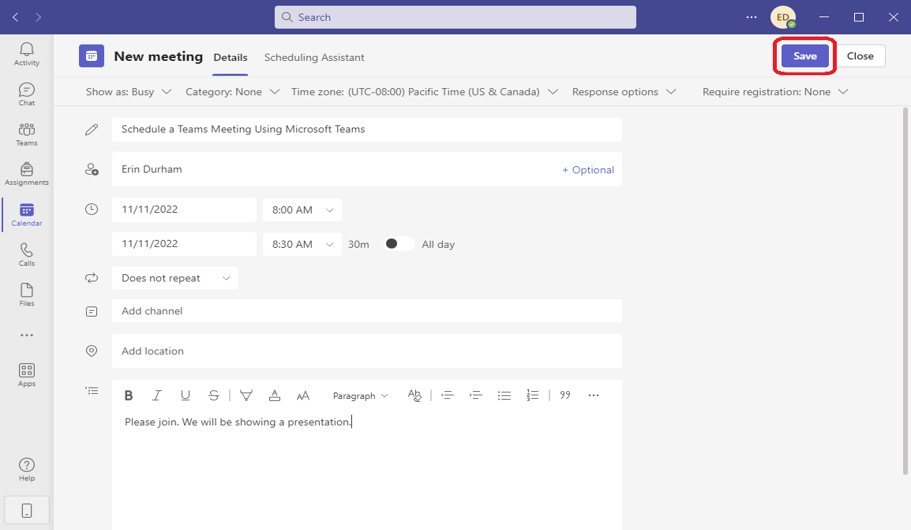Open text highlight color picker
The width and height of the screenshot is (911, 530).
[x=246, y=396]
